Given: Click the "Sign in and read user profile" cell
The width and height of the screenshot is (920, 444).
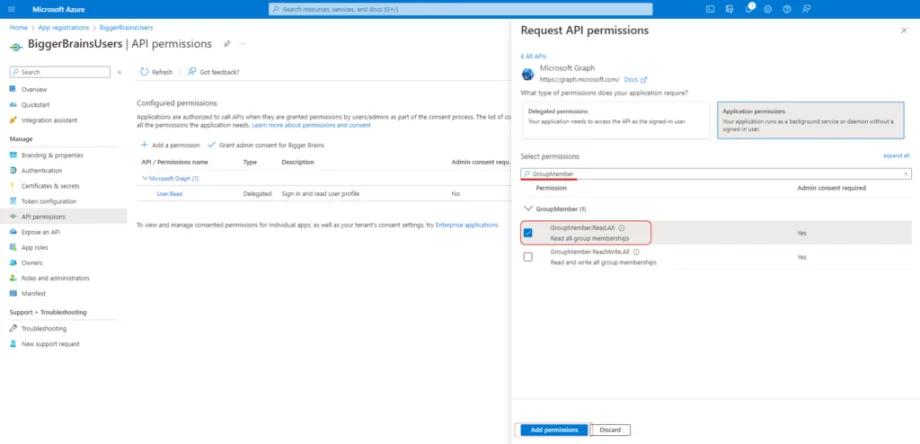Looking at the screenshot, I should click(x=320, y=194).
